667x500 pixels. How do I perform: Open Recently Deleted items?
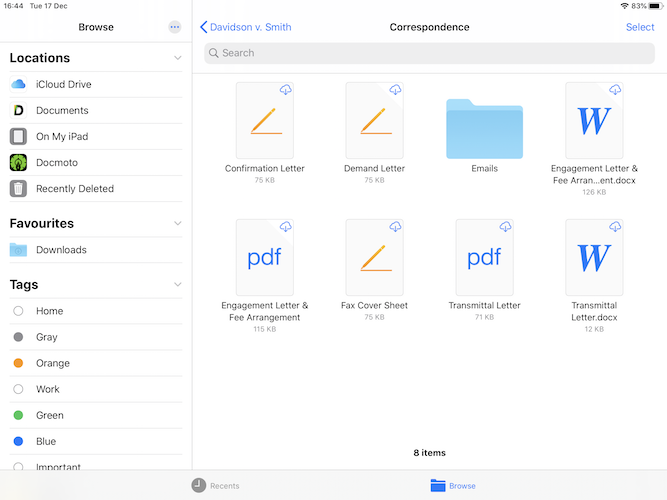(96, 189)
